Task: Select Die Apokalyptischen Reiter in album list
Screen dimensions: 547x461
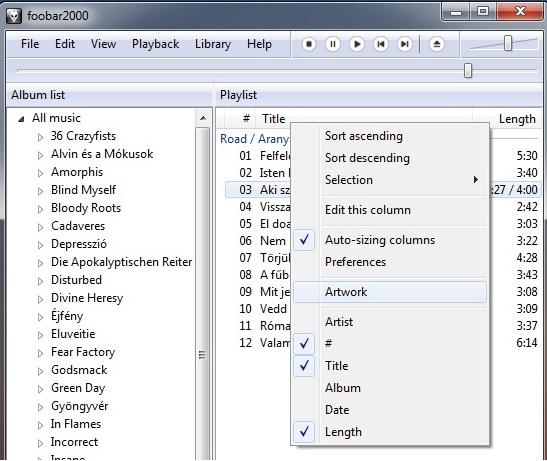Action: (121, 262)
